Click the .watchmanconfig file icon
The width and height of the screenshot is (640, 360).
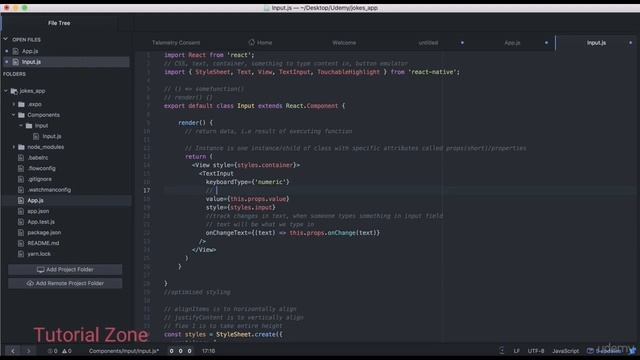(x=21, y=190)
